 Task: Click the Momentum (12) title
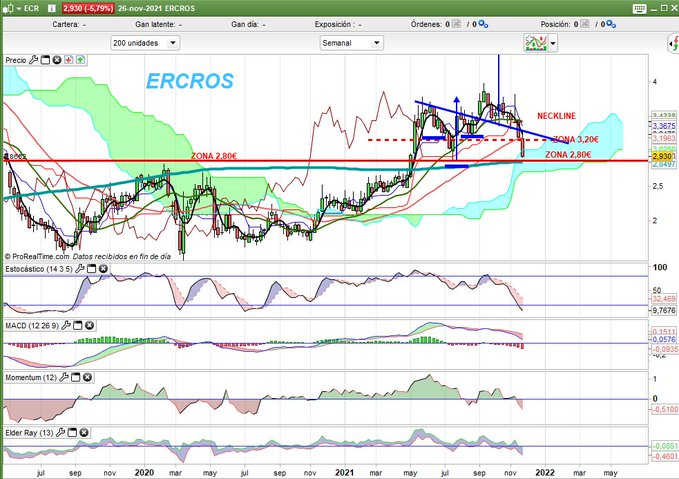pyautogui.click(x=31, y=377)
